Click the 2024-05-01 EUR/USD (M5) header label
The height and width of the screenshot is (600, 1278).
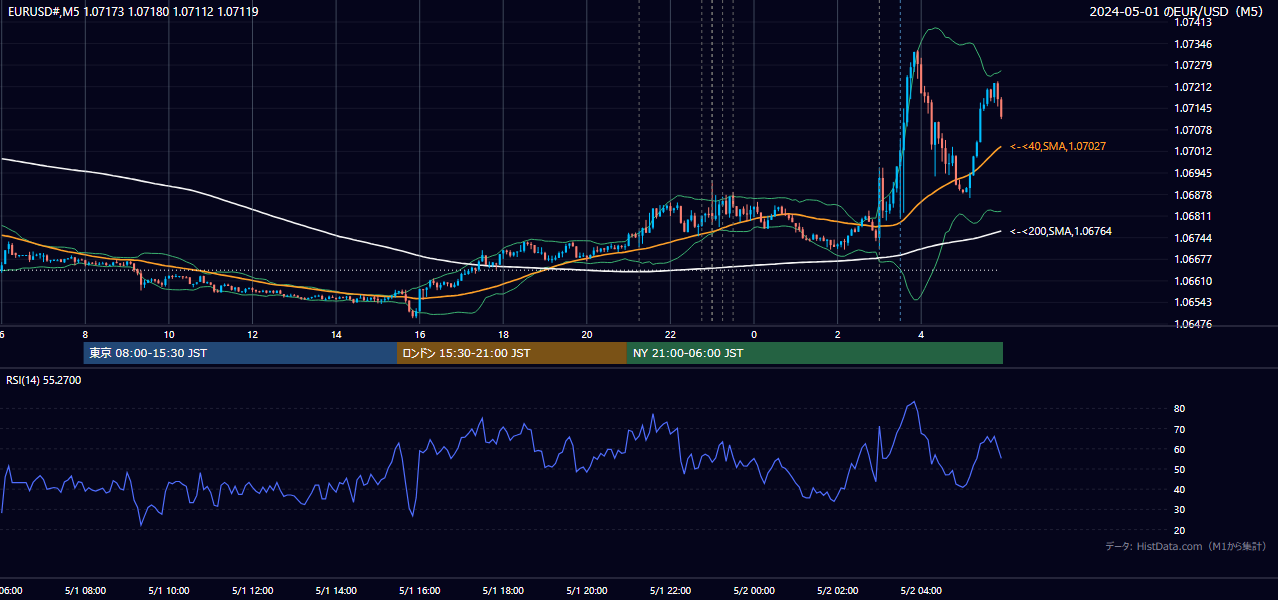click(1177, 12)
